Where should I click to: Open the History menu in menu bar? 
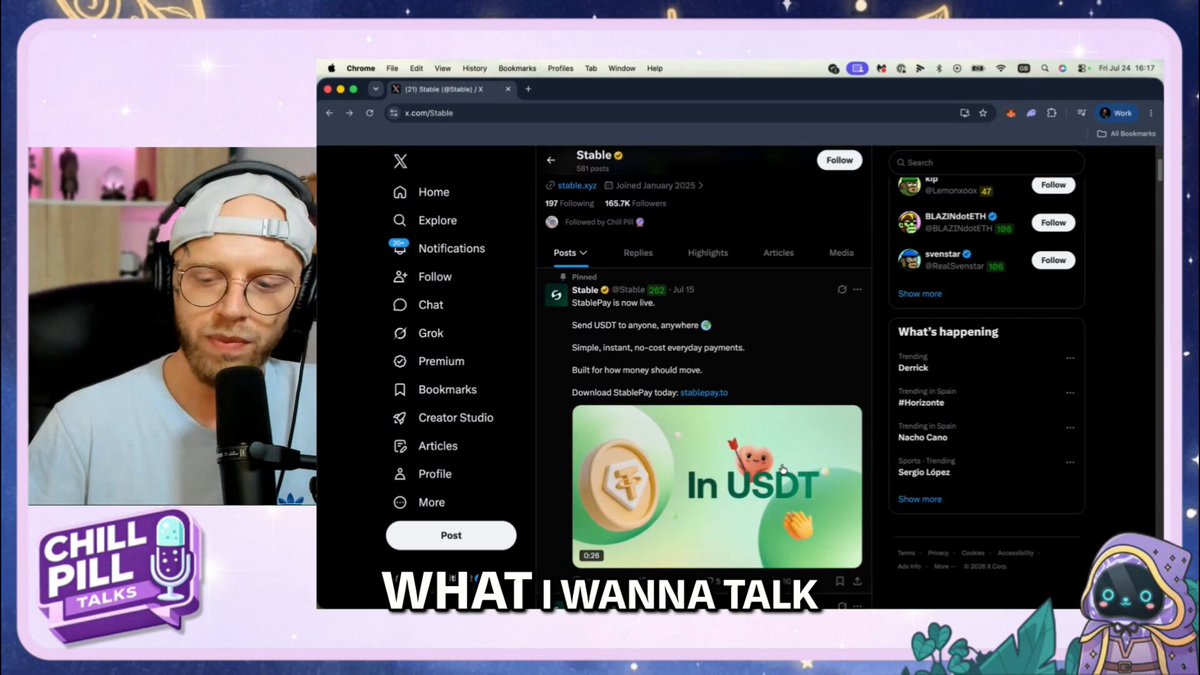[x=475, y=68]
